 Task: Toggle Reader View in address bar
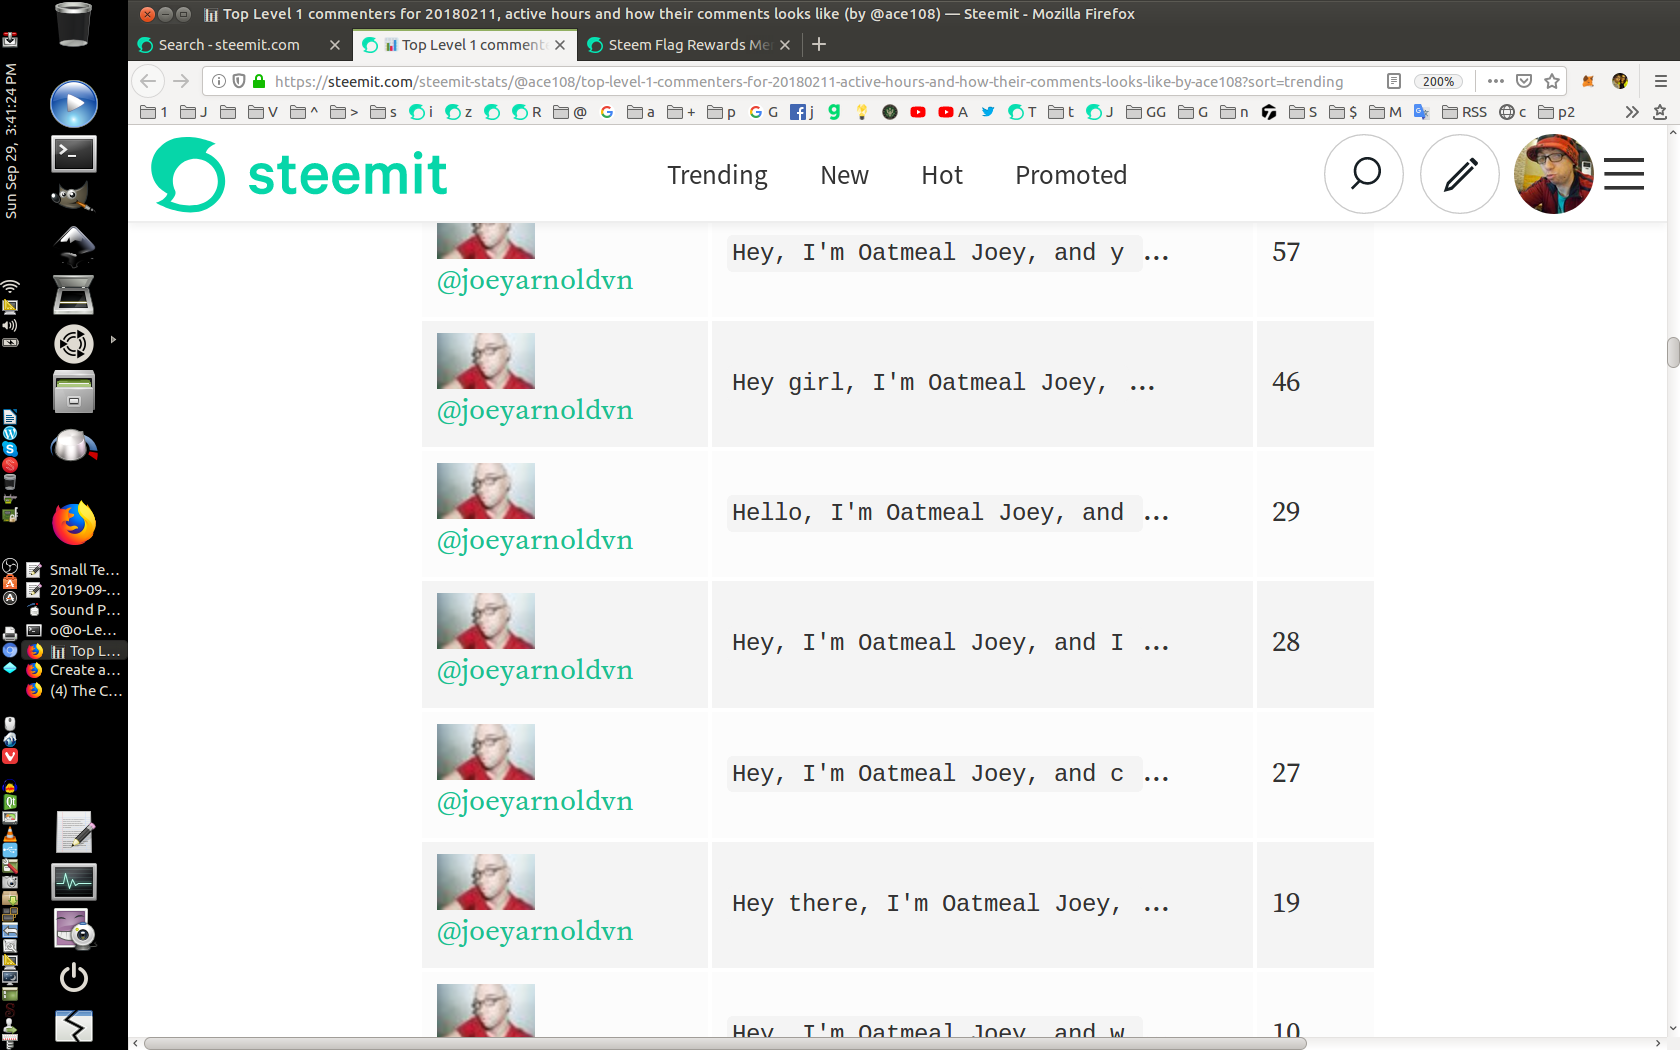tap(1393, 81)
